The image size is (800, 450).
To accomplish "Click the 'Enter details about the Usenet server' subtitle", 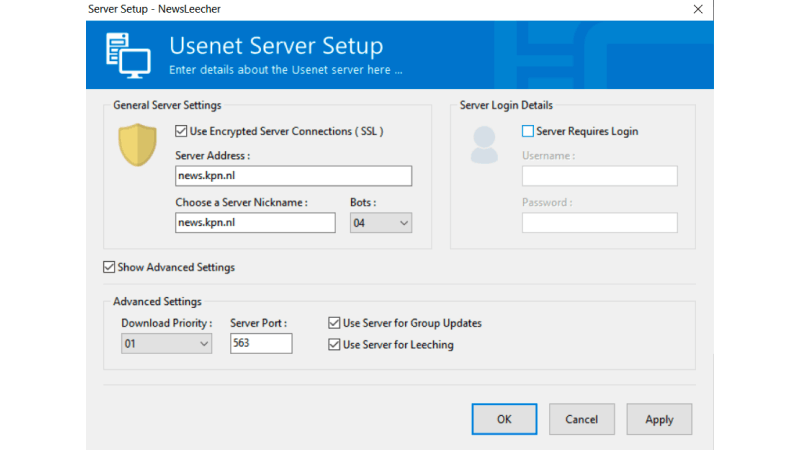I will (x=286, y=70).
